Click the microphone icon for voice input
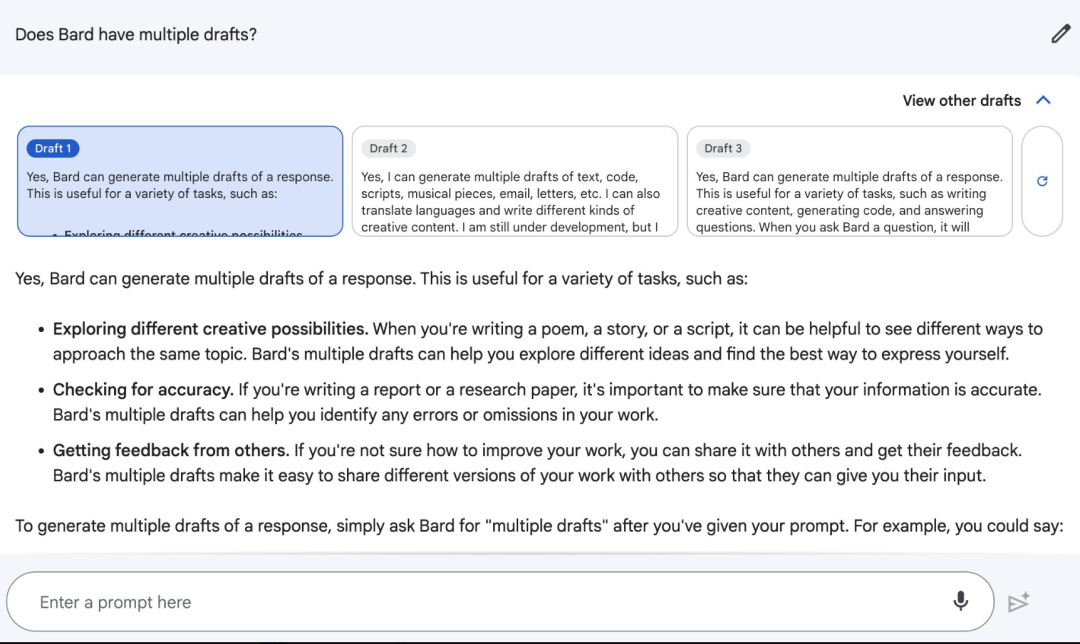Viewport: 1080px width, 644px height. point(960,601)
